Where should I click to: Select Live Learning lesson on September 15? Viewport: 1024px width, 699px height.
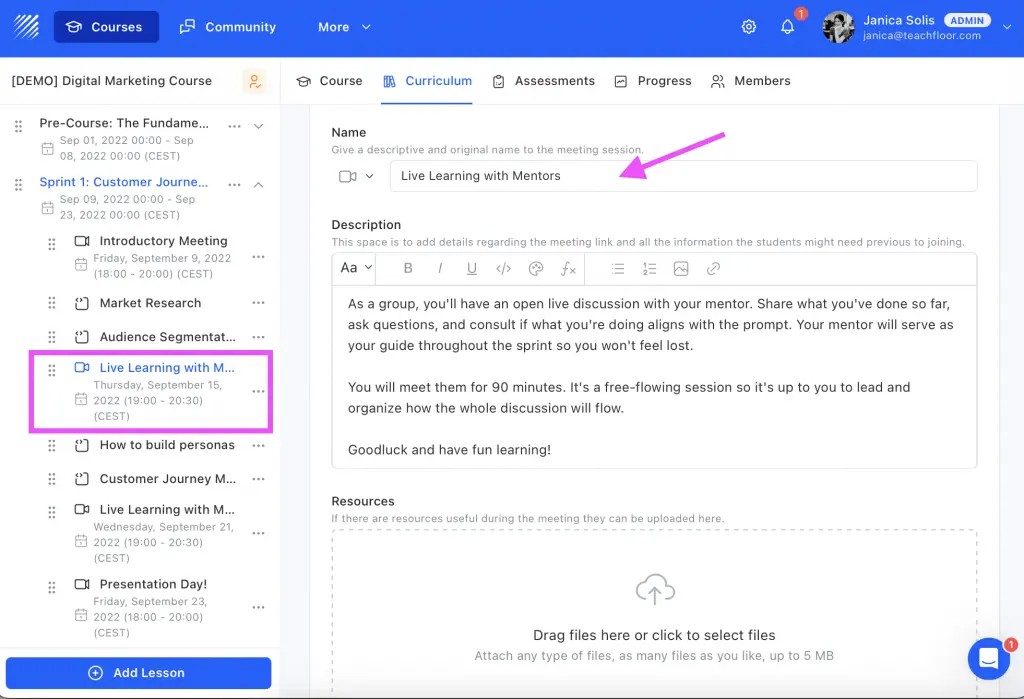click(x=167, y=368)
